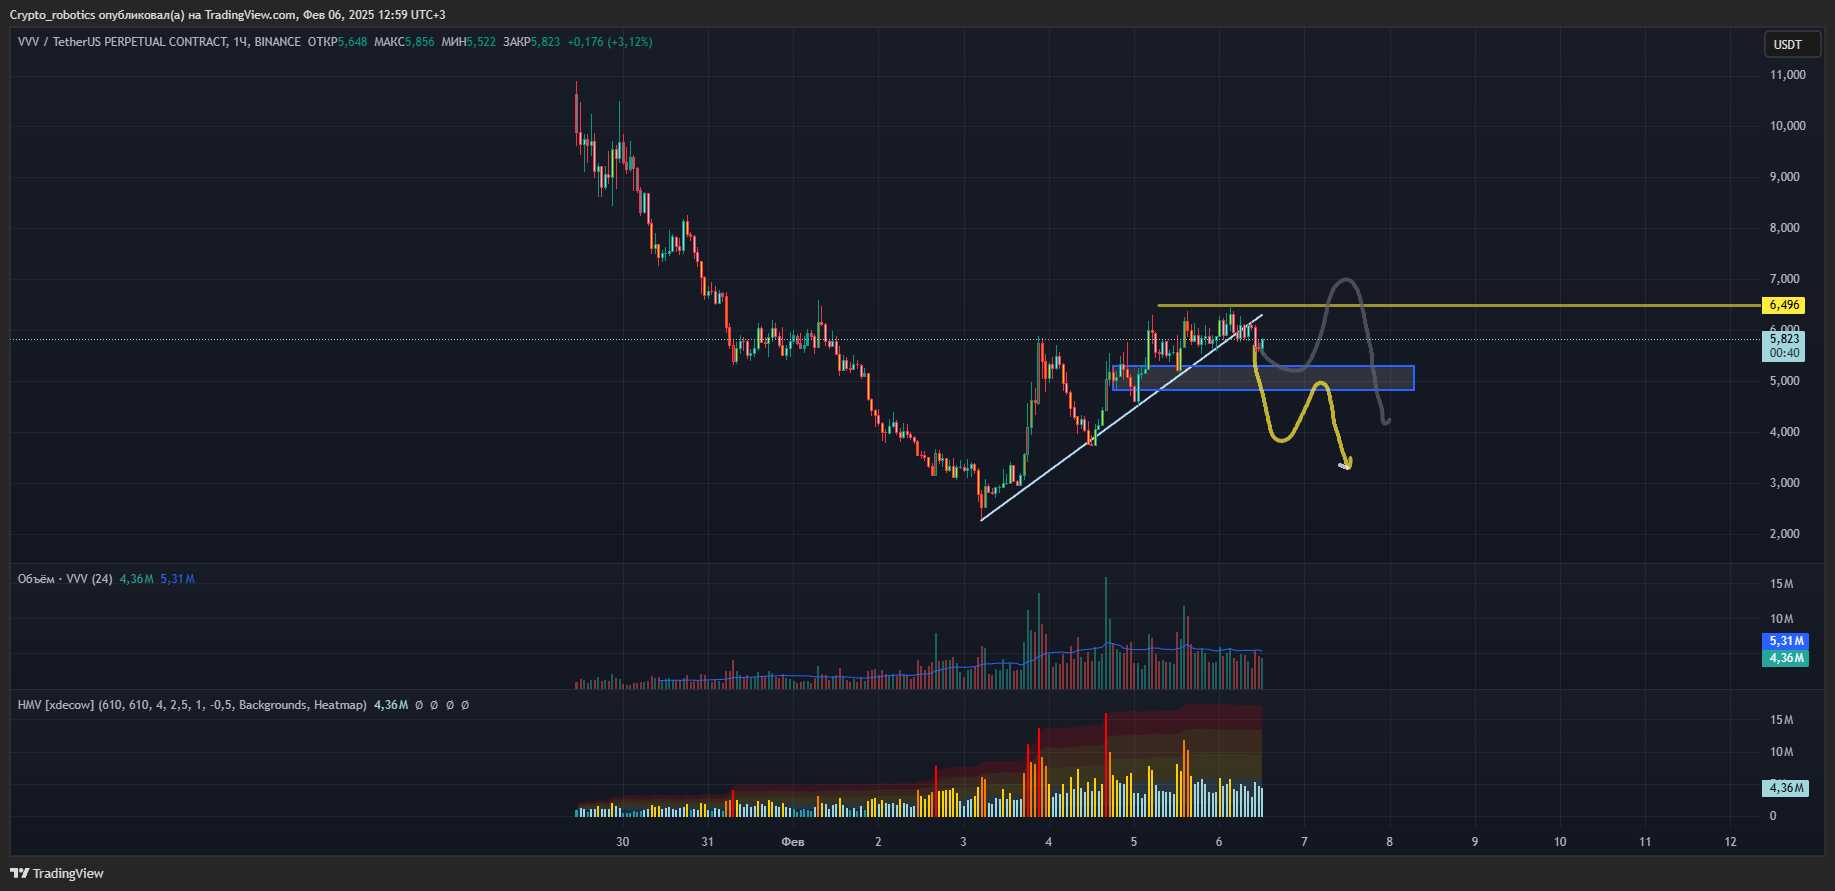Click the 10,000 price scale label
The height and width of the screenshot is (891, 1835).
click(x=1787, y=126)
